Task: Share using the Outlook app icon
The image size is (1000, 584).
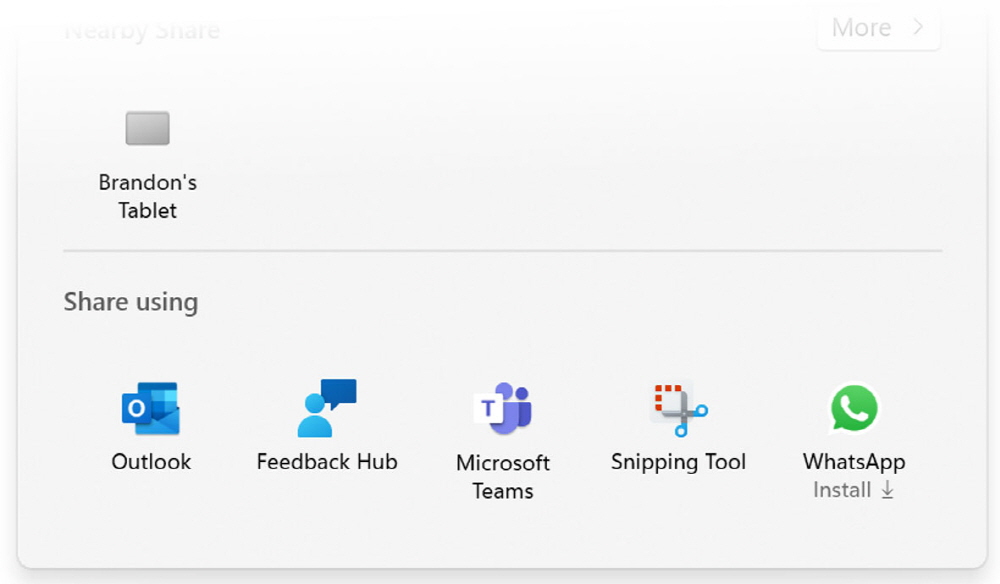Action: (x=151, y=408)
